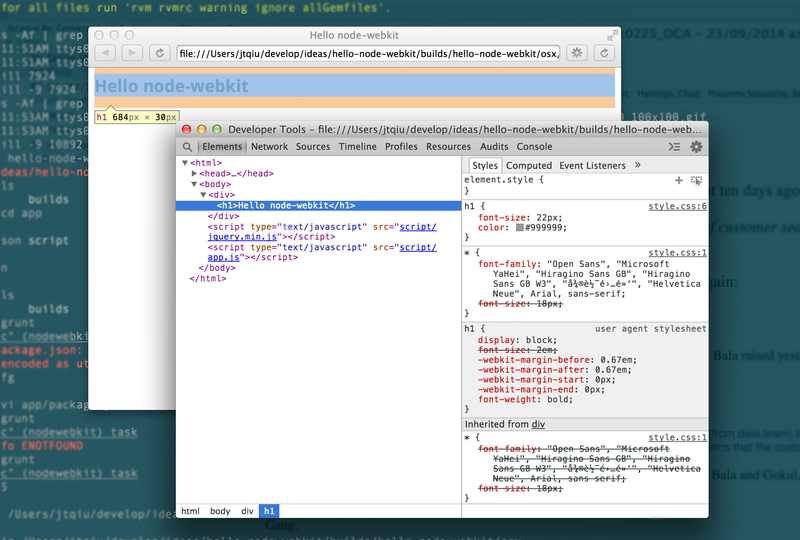Toggle fullscreen arrows in Hello node-webkit titlebar
Image resolution: width=800 pixels, height=540 pixels.
click(x=612, y=35)
